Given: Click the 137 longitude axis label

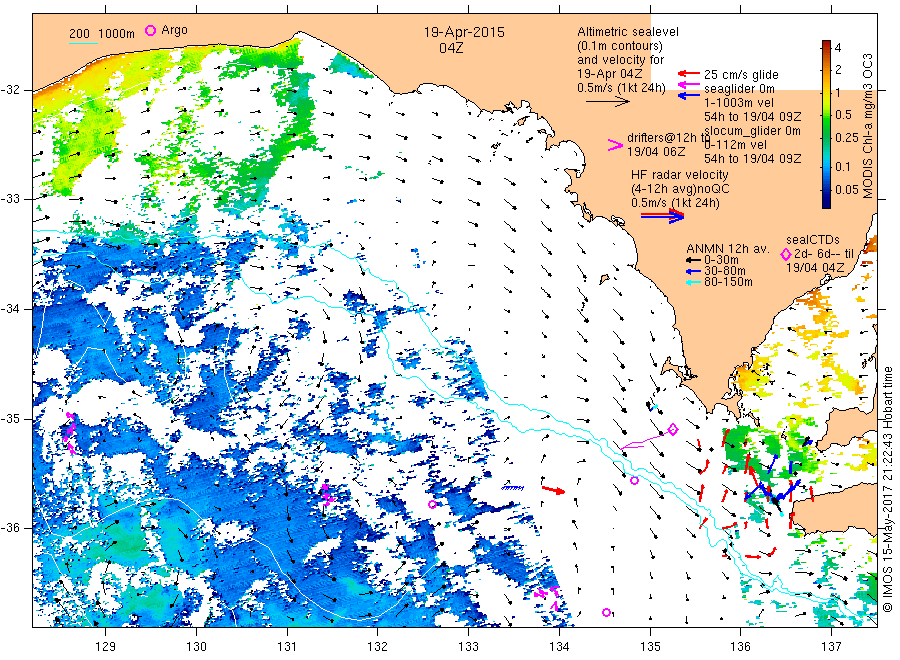Looking at the screenshot, I should point(831,647).
